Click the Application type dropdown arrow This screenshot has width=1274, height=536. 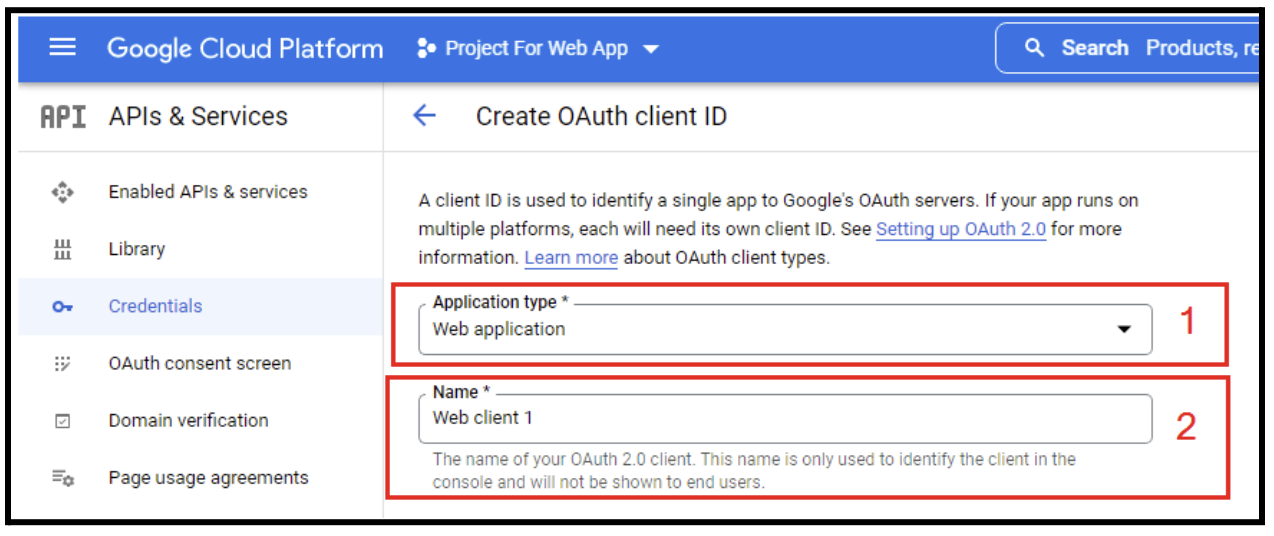pyautogui.click(x=1124, y=329)
